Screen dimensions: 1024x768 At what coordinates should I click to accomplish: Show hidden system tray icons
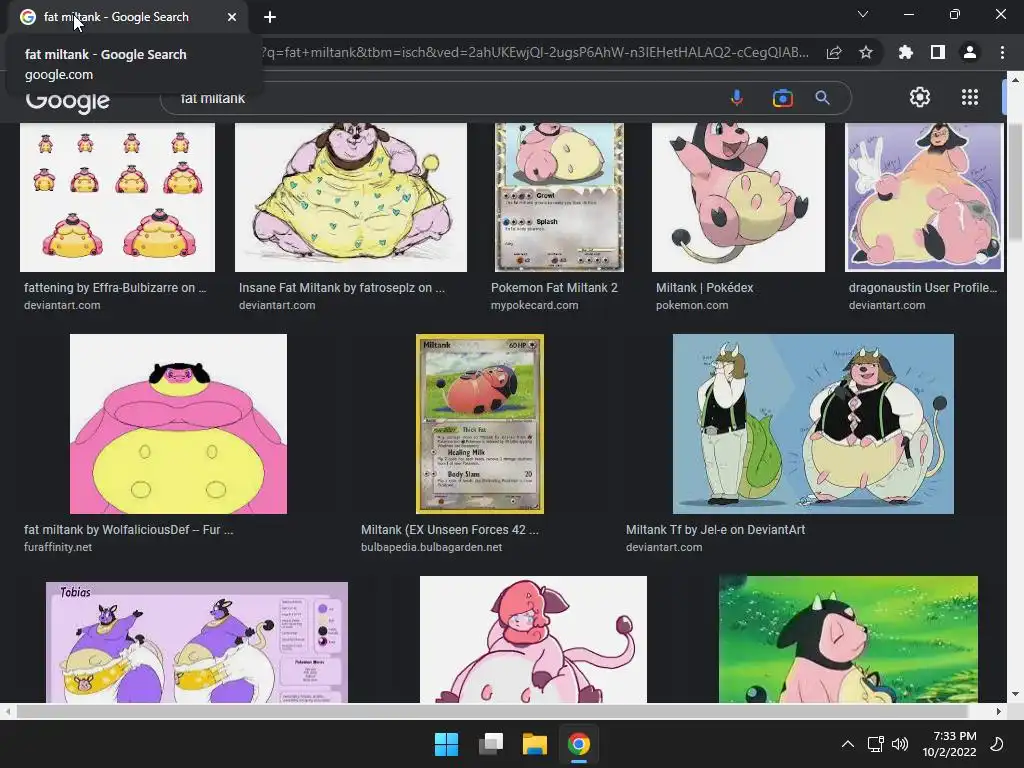[848, 744]
